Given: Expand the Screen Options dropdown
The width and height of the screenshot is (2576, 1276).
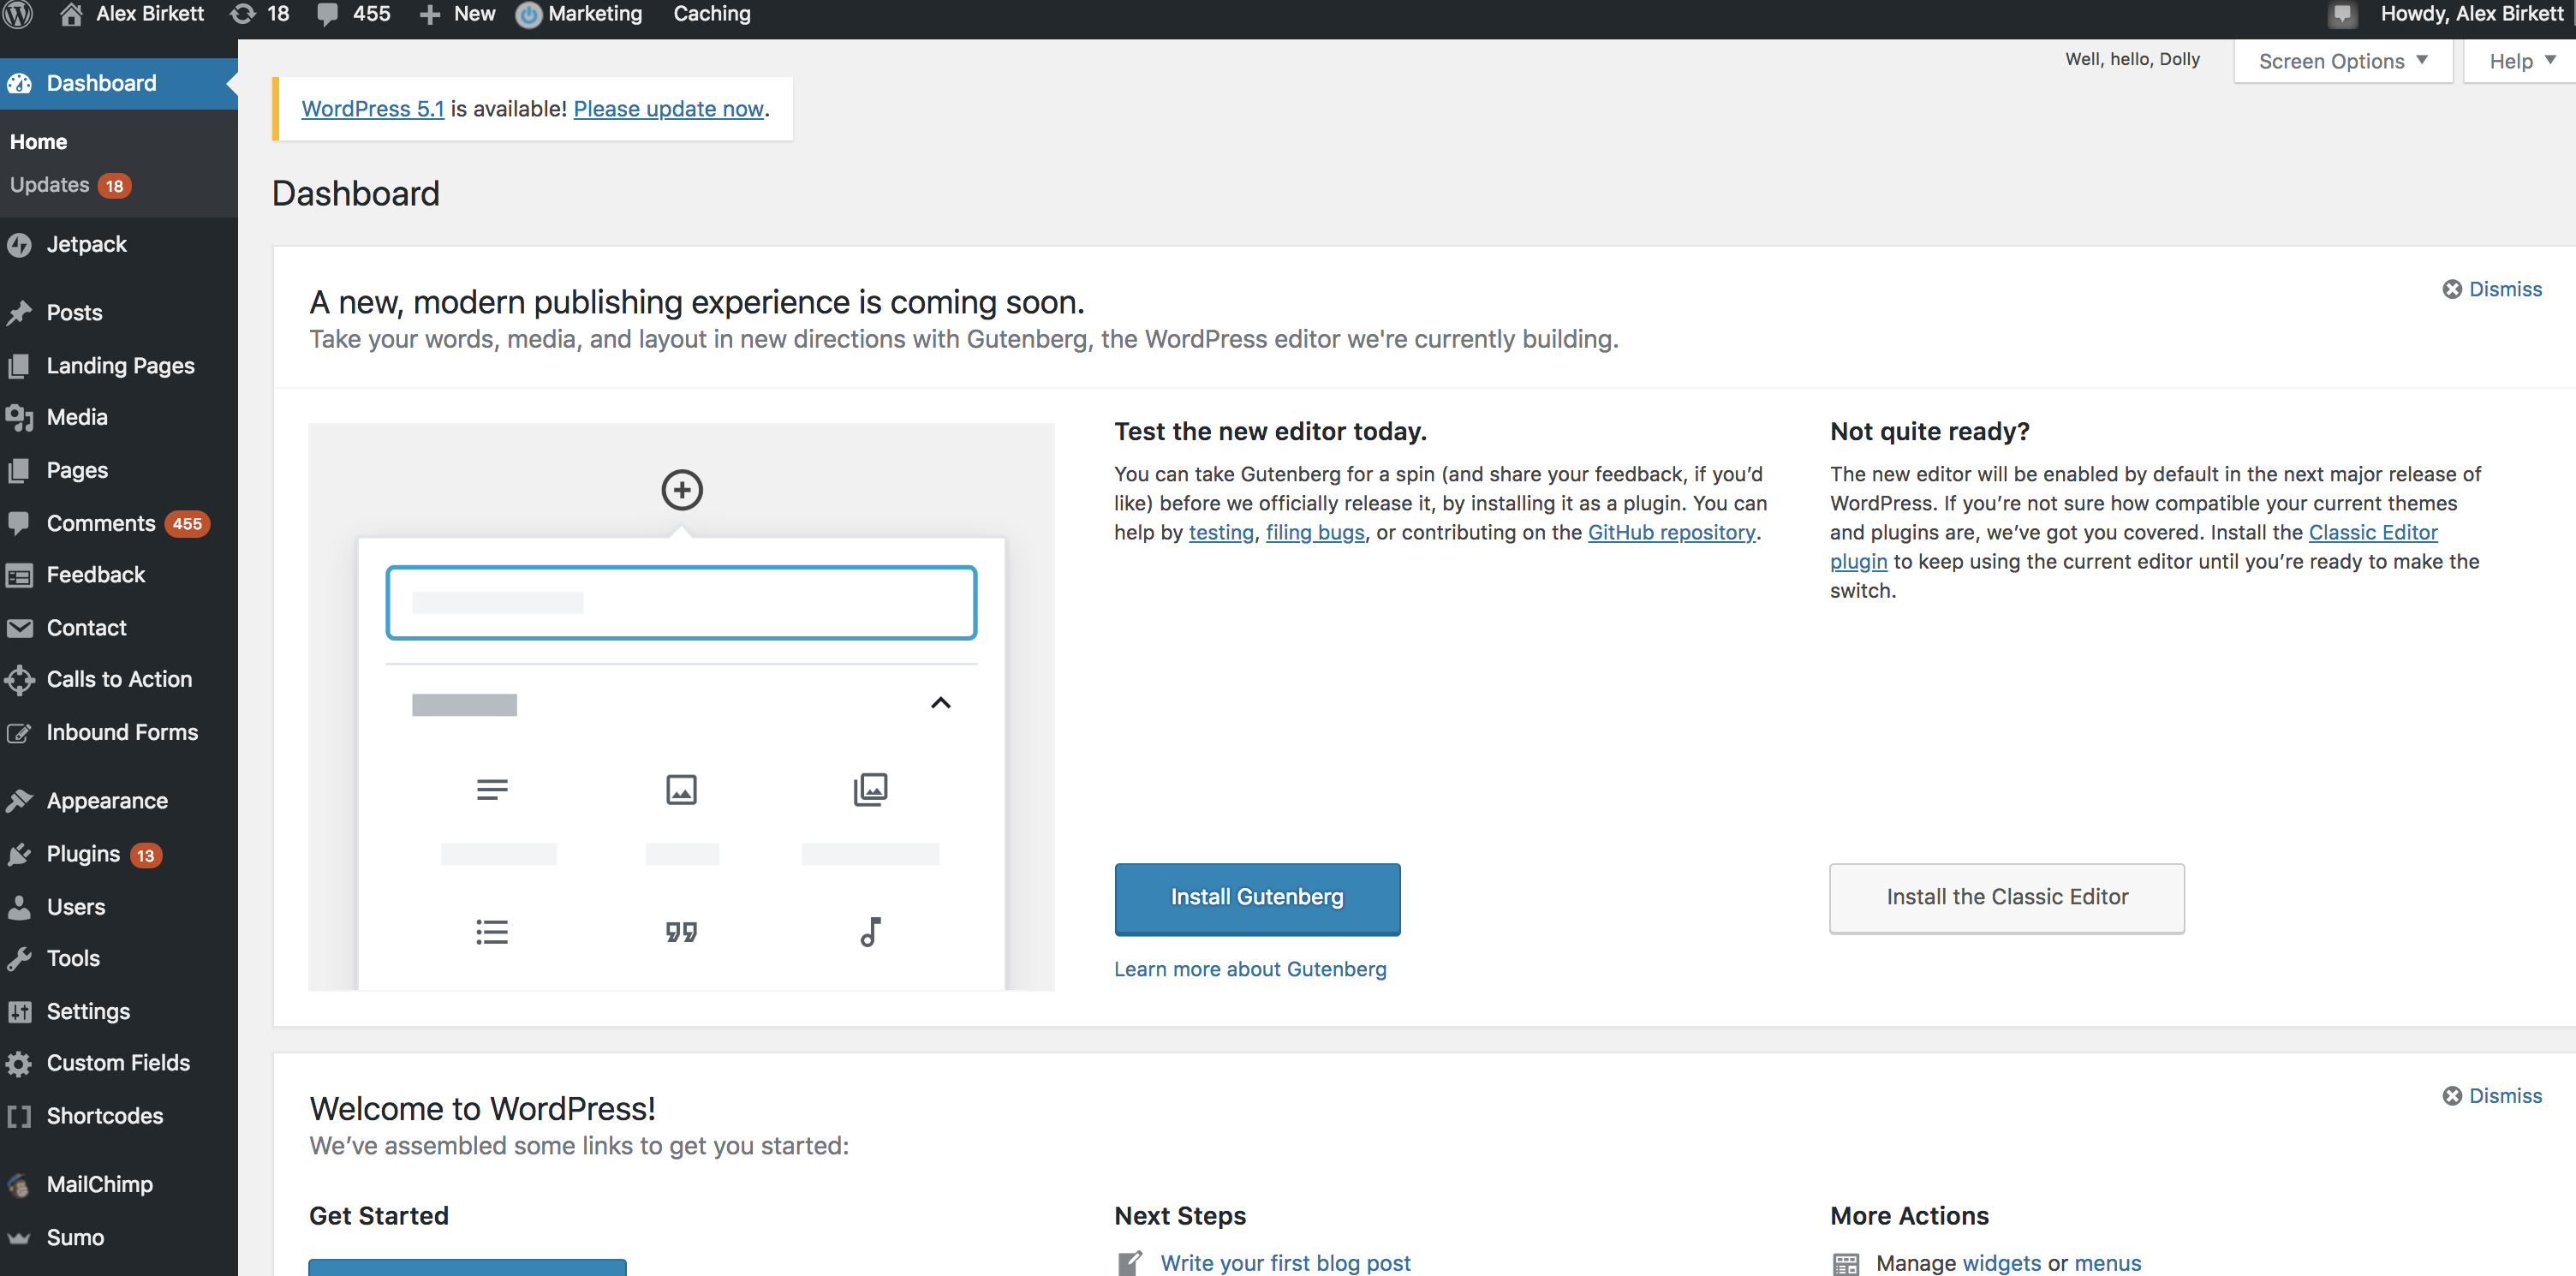Looking at the screenshot, I should point(2342,61).
